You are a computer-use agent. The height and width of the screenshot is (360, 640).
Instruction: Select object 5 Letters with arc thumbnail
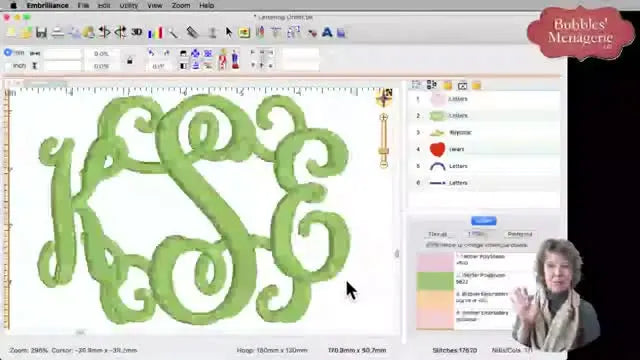coord(484,166)
